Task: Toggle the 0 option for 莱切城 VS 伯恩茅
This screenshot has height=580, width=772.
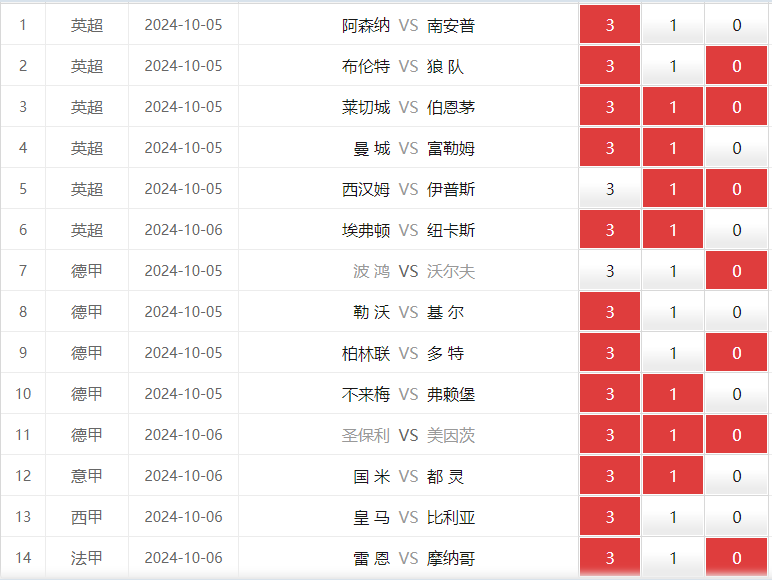Action: pos(736,106)
